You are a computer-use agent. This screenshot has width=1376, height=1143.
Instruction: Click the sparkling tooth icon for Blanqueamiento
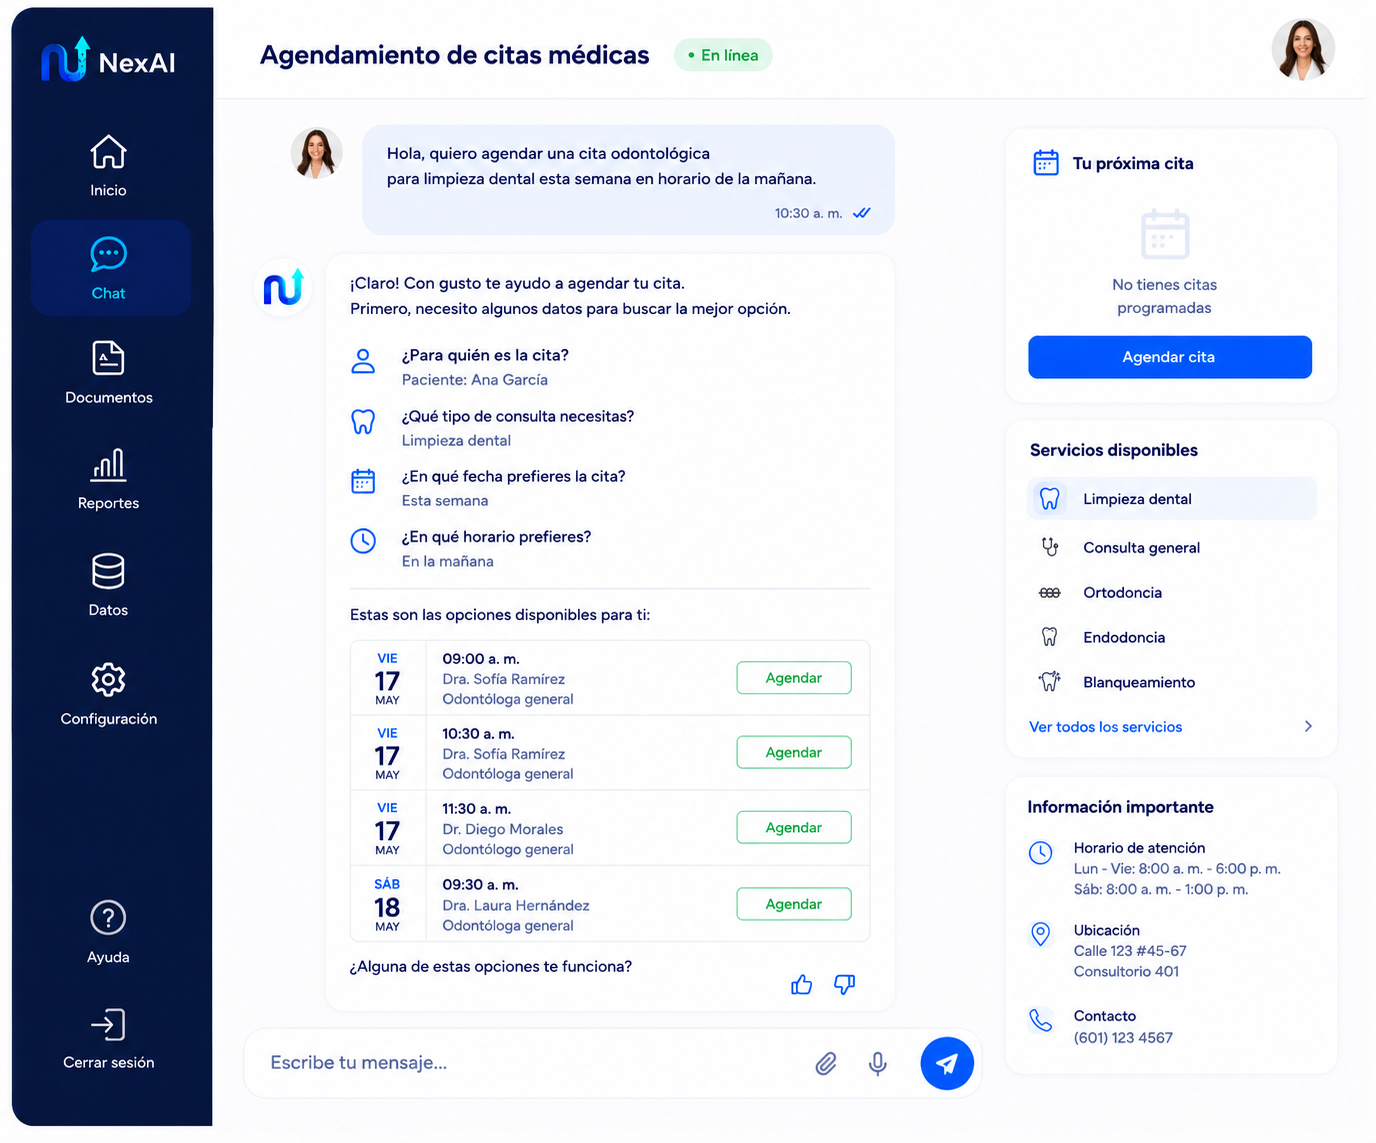pyautogui.click(x=1050, y=682)
